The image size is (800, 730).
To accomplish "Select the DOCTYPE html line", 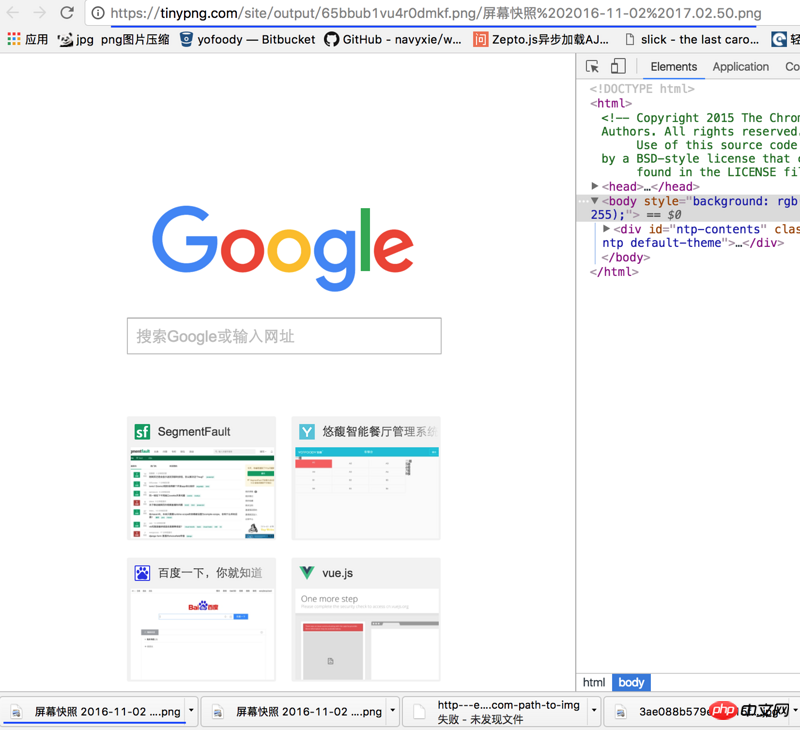I will 642,89.
